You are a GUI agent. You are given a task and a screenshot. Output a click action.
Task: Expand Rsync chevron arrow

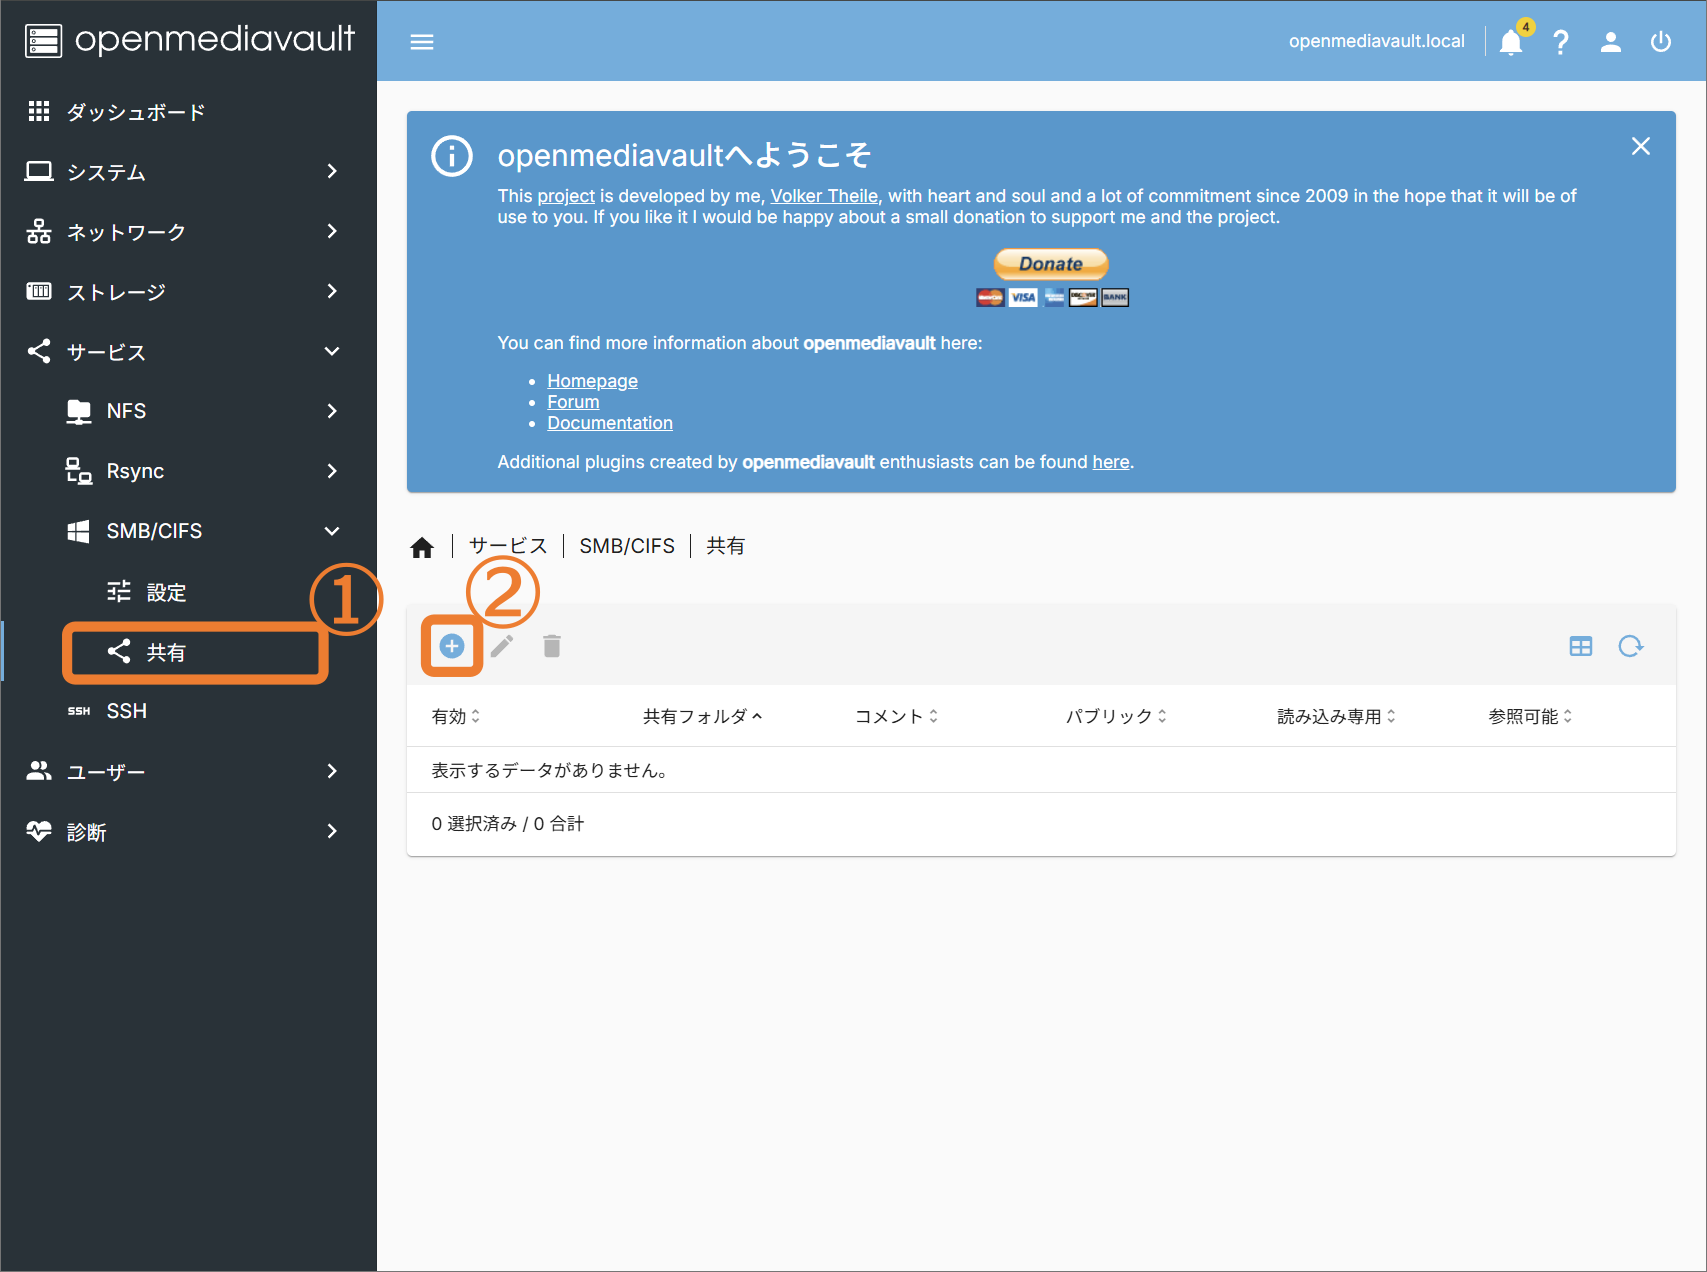point(332,471)
